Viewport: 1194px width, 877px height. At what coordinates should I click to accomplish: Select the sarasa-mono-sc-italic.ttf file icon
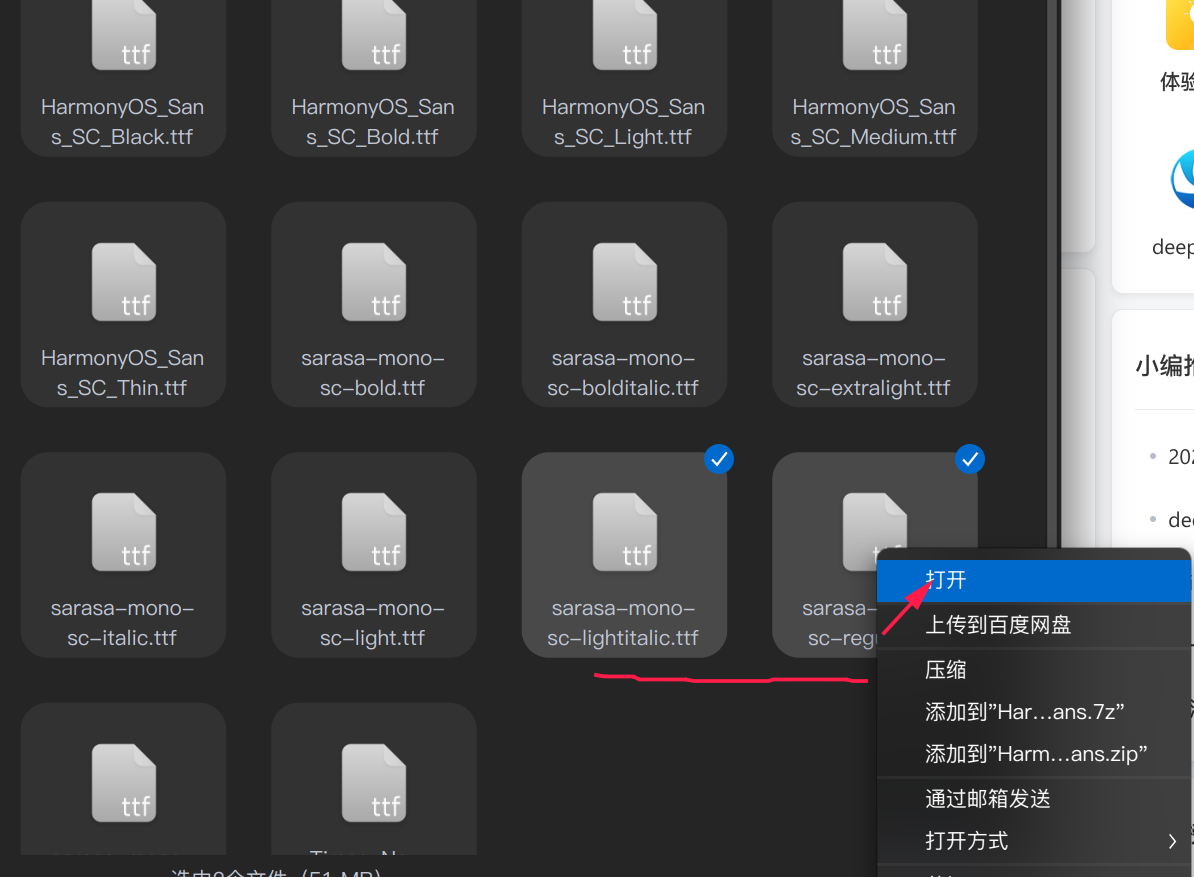click(x=122, y=533)
